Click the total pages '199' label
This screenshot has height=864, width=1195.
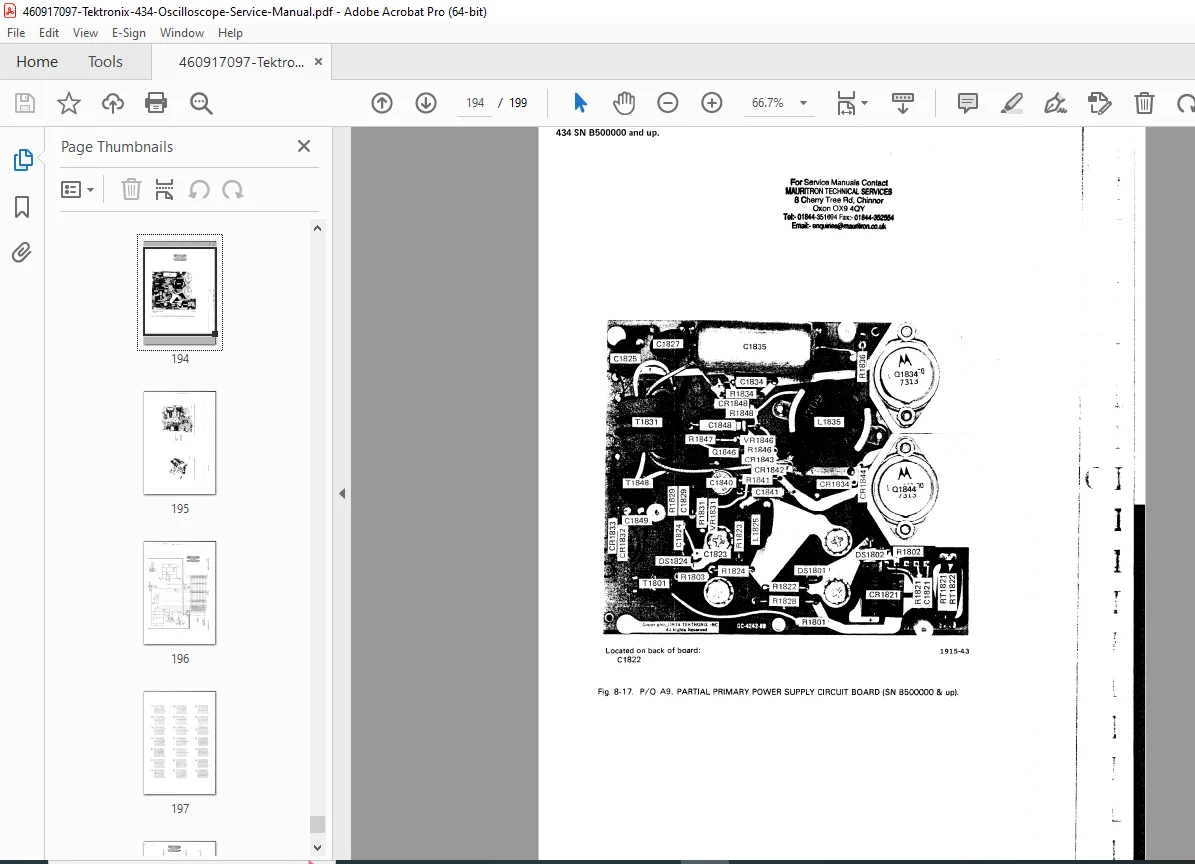518,103
